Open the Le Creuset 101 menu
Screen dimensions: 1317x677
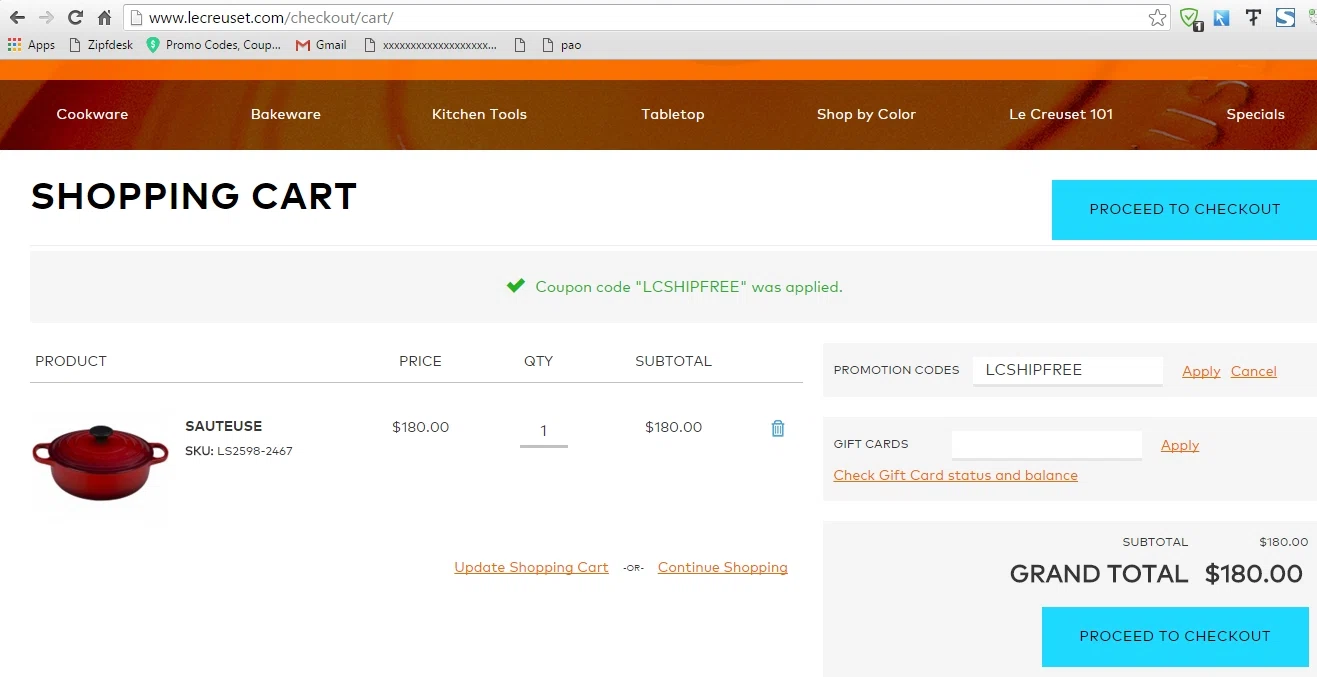1061,114
